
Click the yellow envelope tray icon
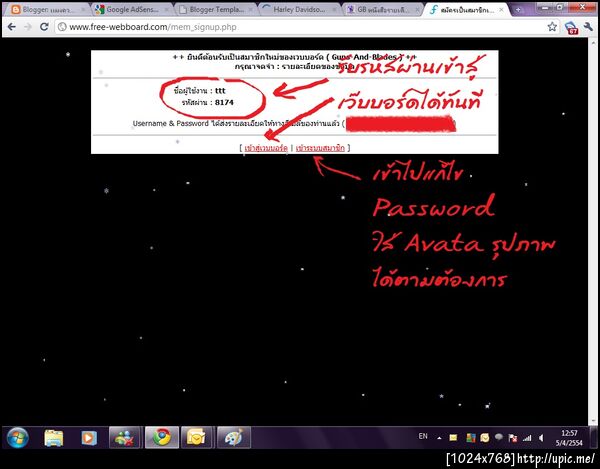453,438
